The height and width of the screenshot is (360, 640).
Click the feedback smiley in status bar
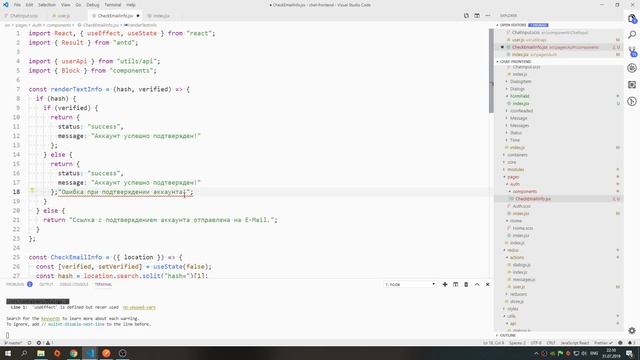(x=620, y=343)
